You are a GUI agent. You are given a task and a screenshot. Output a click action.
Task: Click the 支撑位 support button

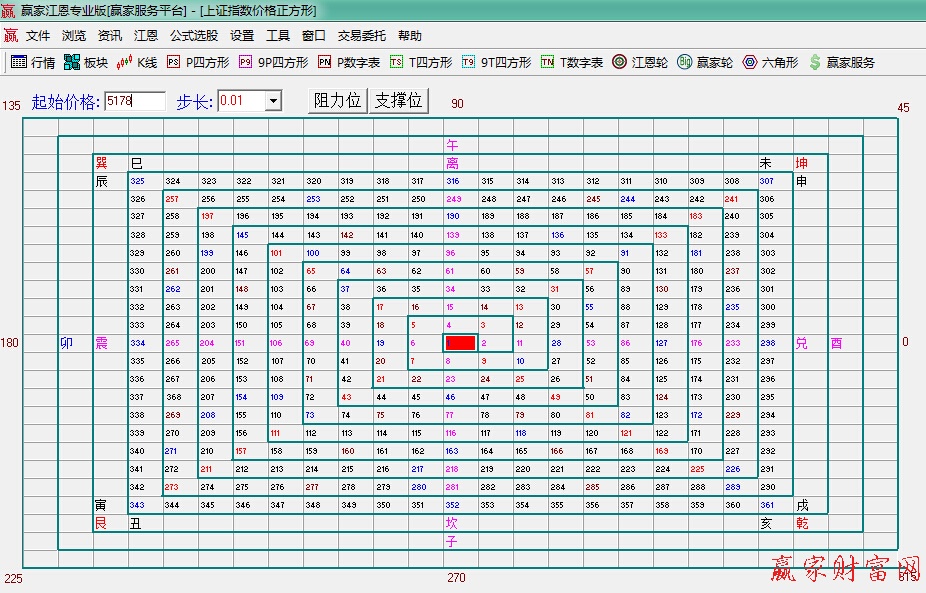399,100
